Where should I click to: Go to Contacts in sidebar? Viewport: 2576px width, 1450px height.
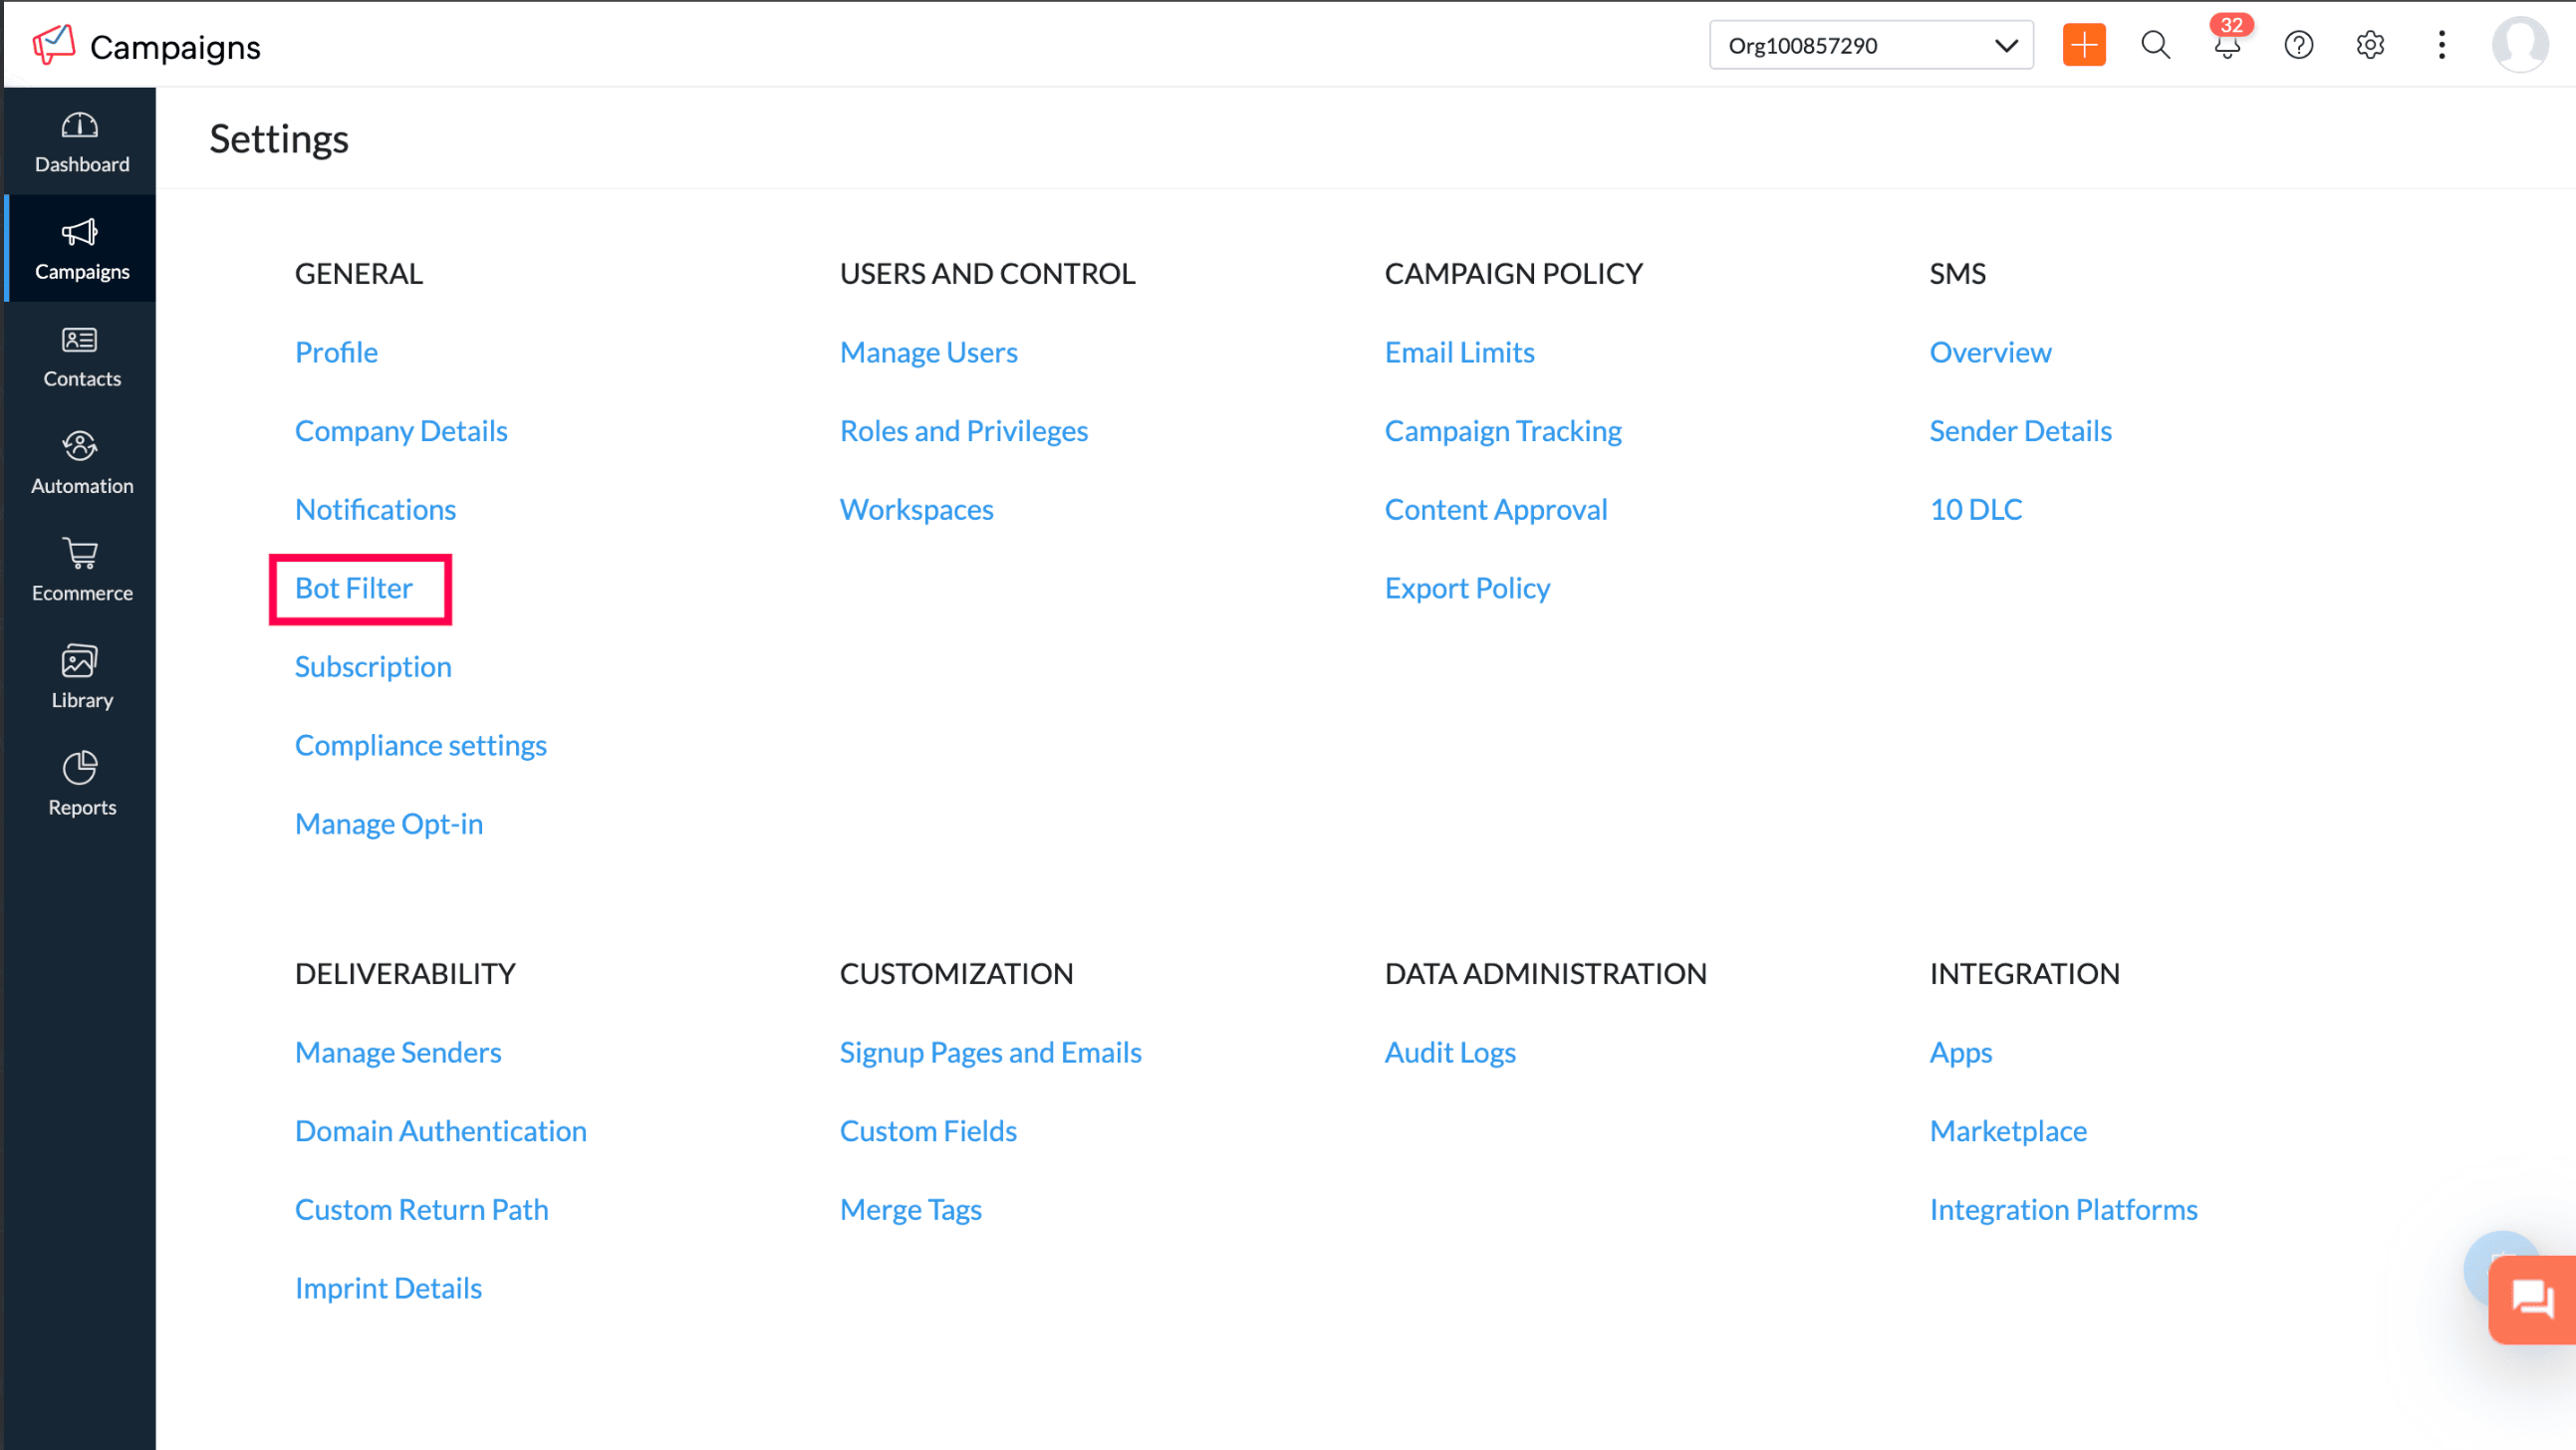pyautogui.click(x=80, y=356)
